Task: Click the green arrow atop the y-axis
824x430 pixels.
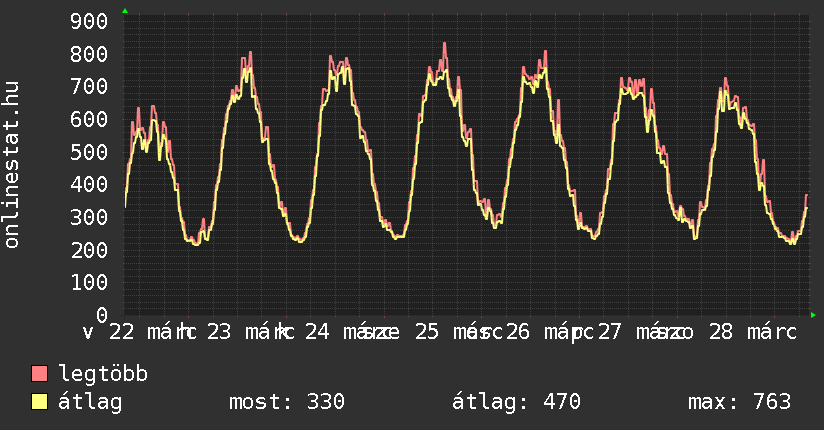Action: pyautogui.click(x=124, y=11)
